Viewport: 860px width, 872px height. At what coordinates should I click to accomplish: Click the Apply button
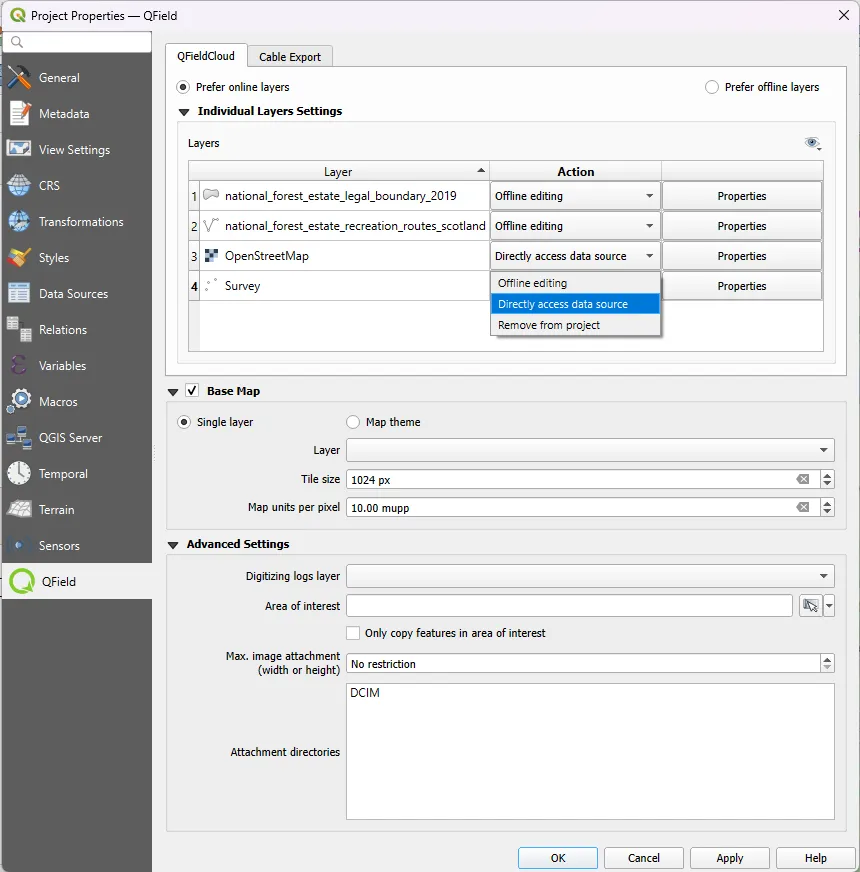pos(729,858)
